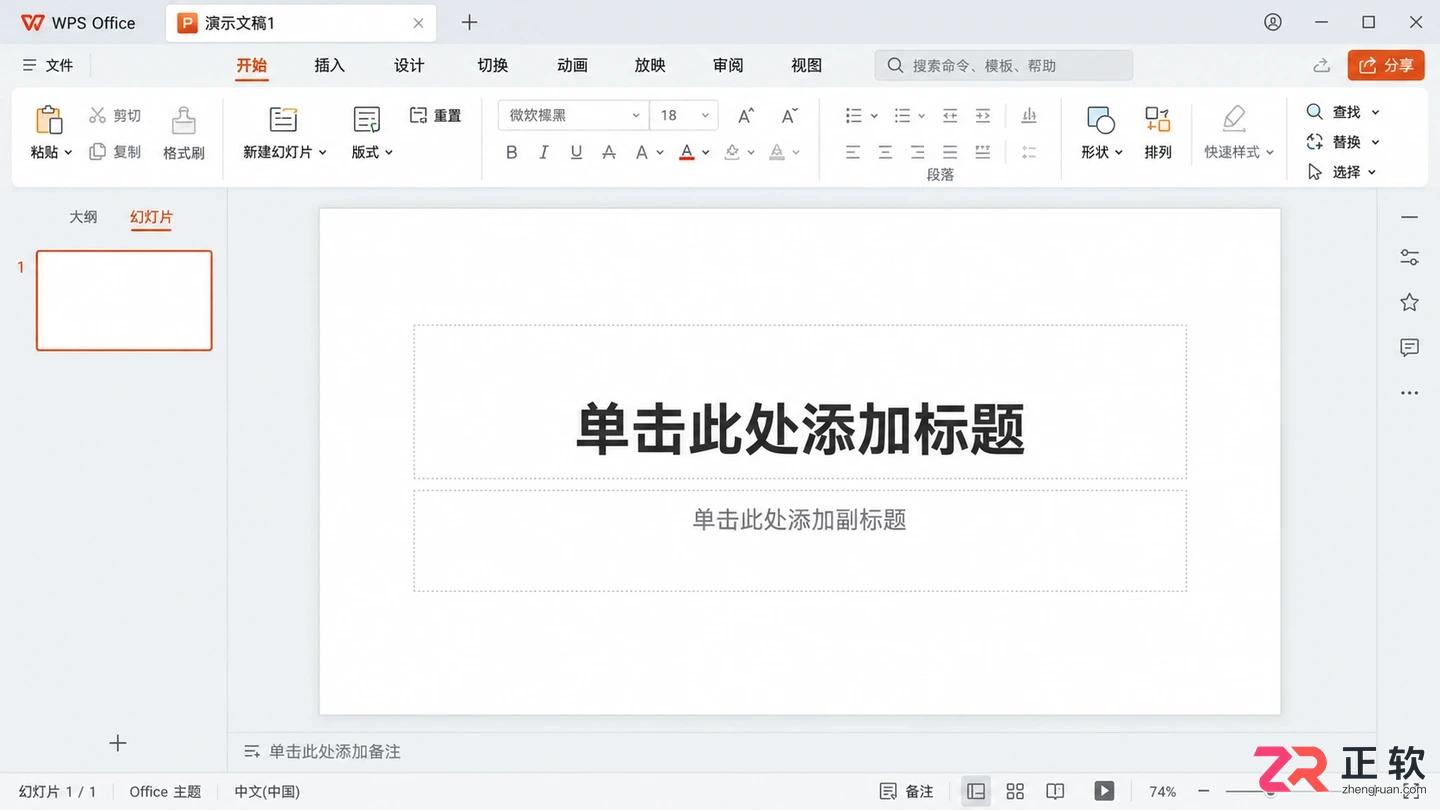Switch to slide sorter grid view
This screenshot has height=810, width=1440.
[x=1015, y=791]
